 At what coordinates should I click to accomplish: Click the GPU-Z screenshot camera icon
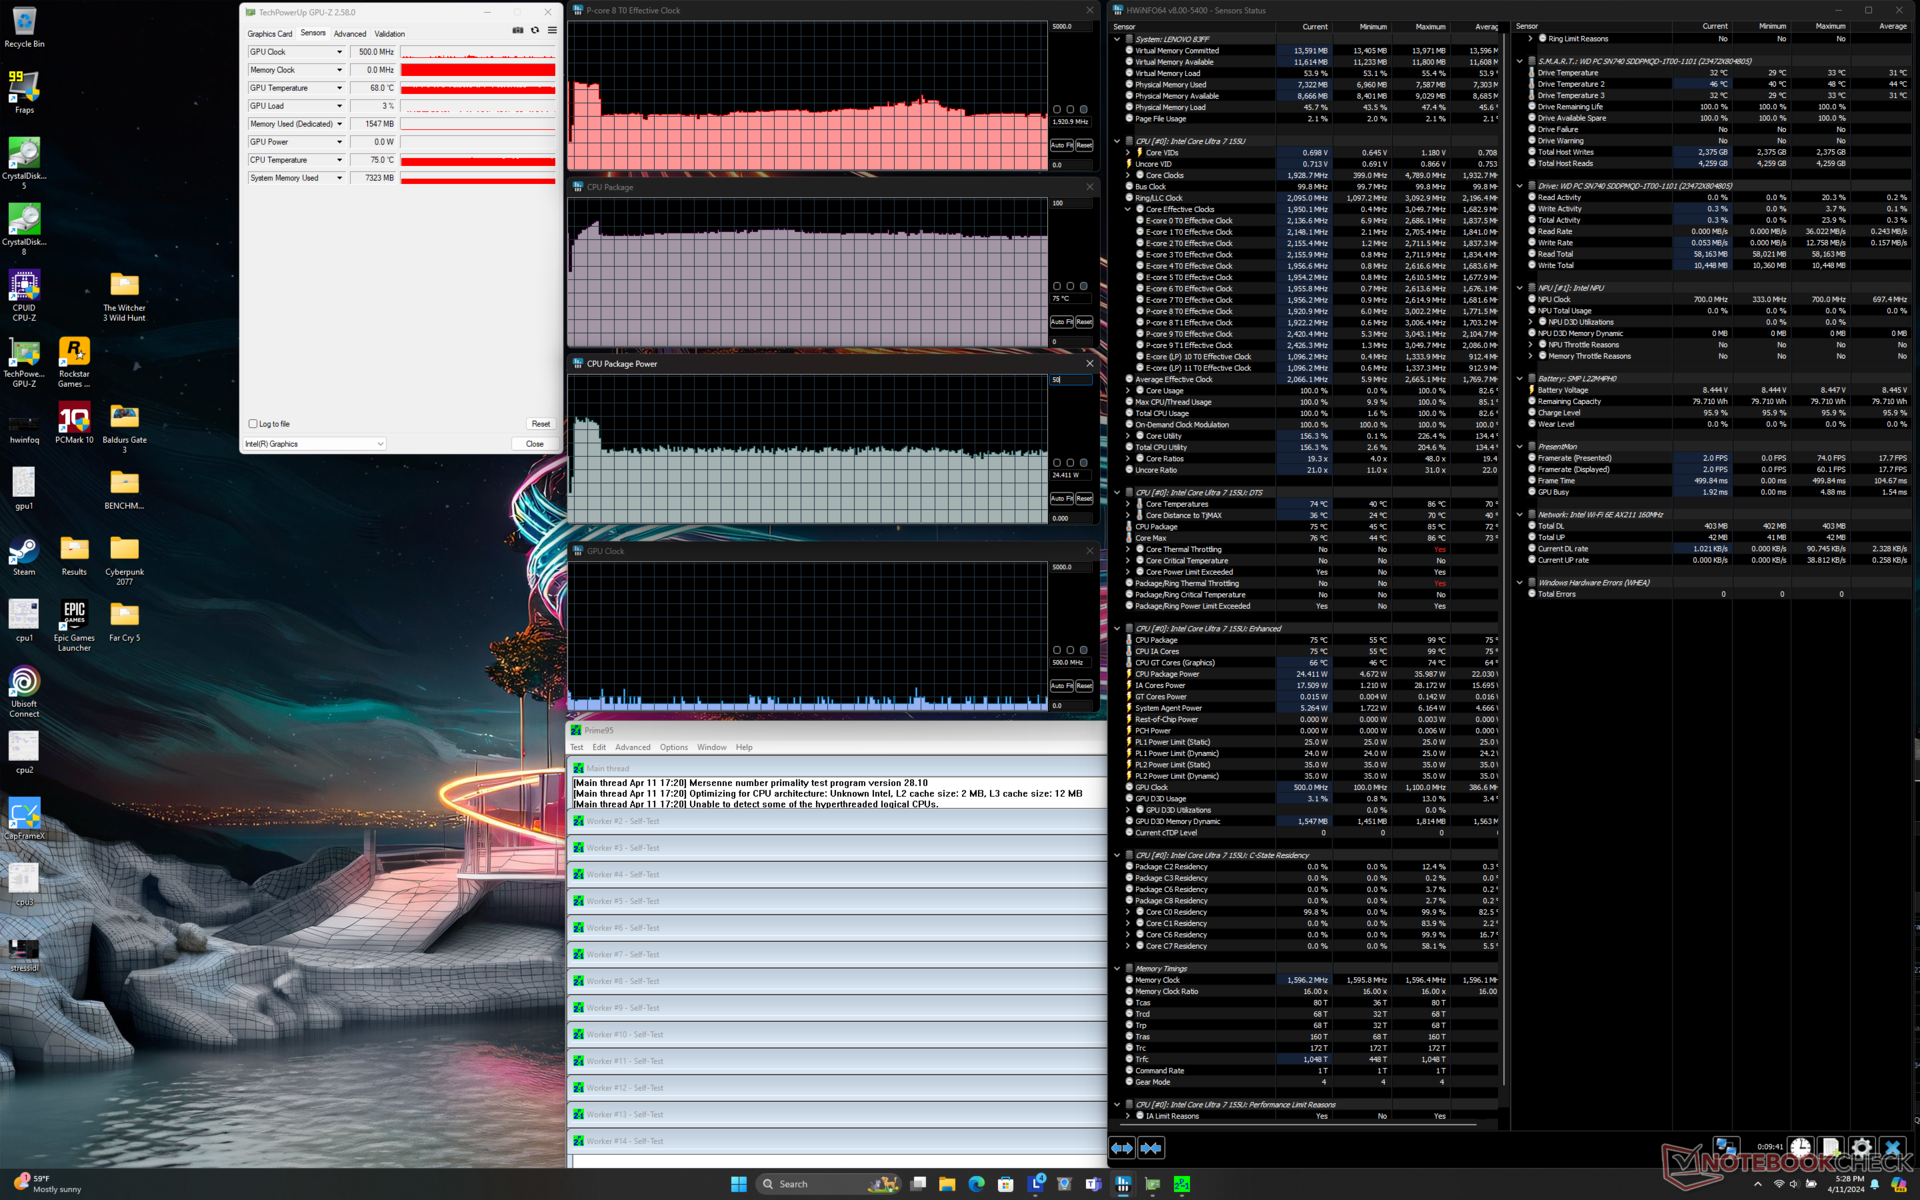click(518, 30)
